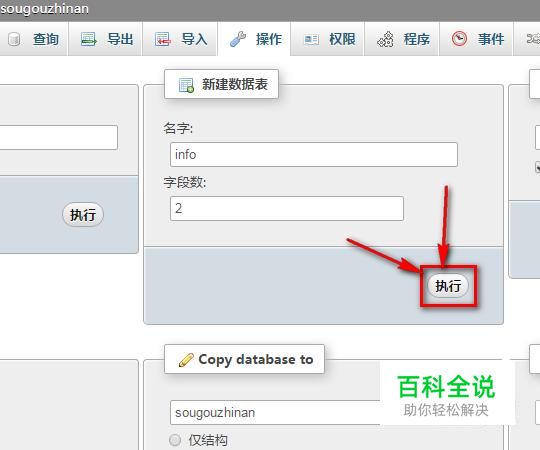Open the 权限 (Privileges) tab
The height and width of the screenshot is (450, 540).
tap(328, 39)
